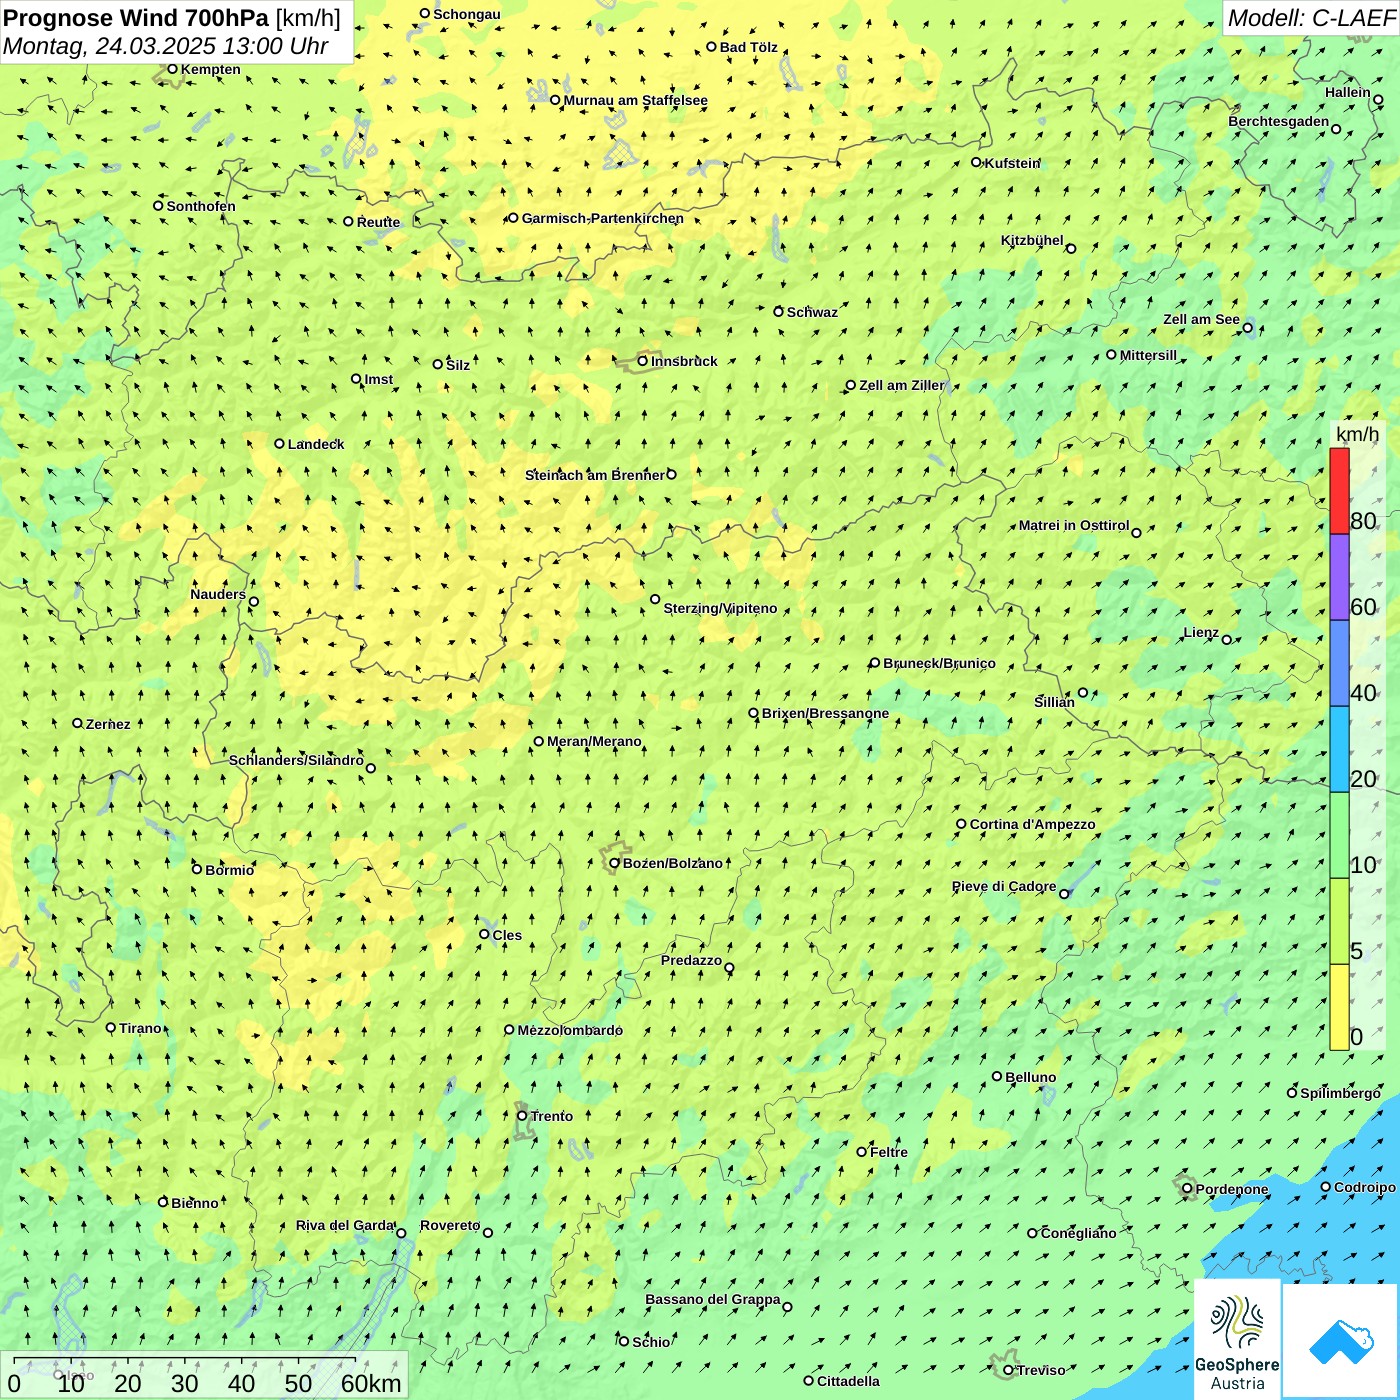Click the red 80 km/h legend color
1400x1400 pixels.
point(1339,491)
